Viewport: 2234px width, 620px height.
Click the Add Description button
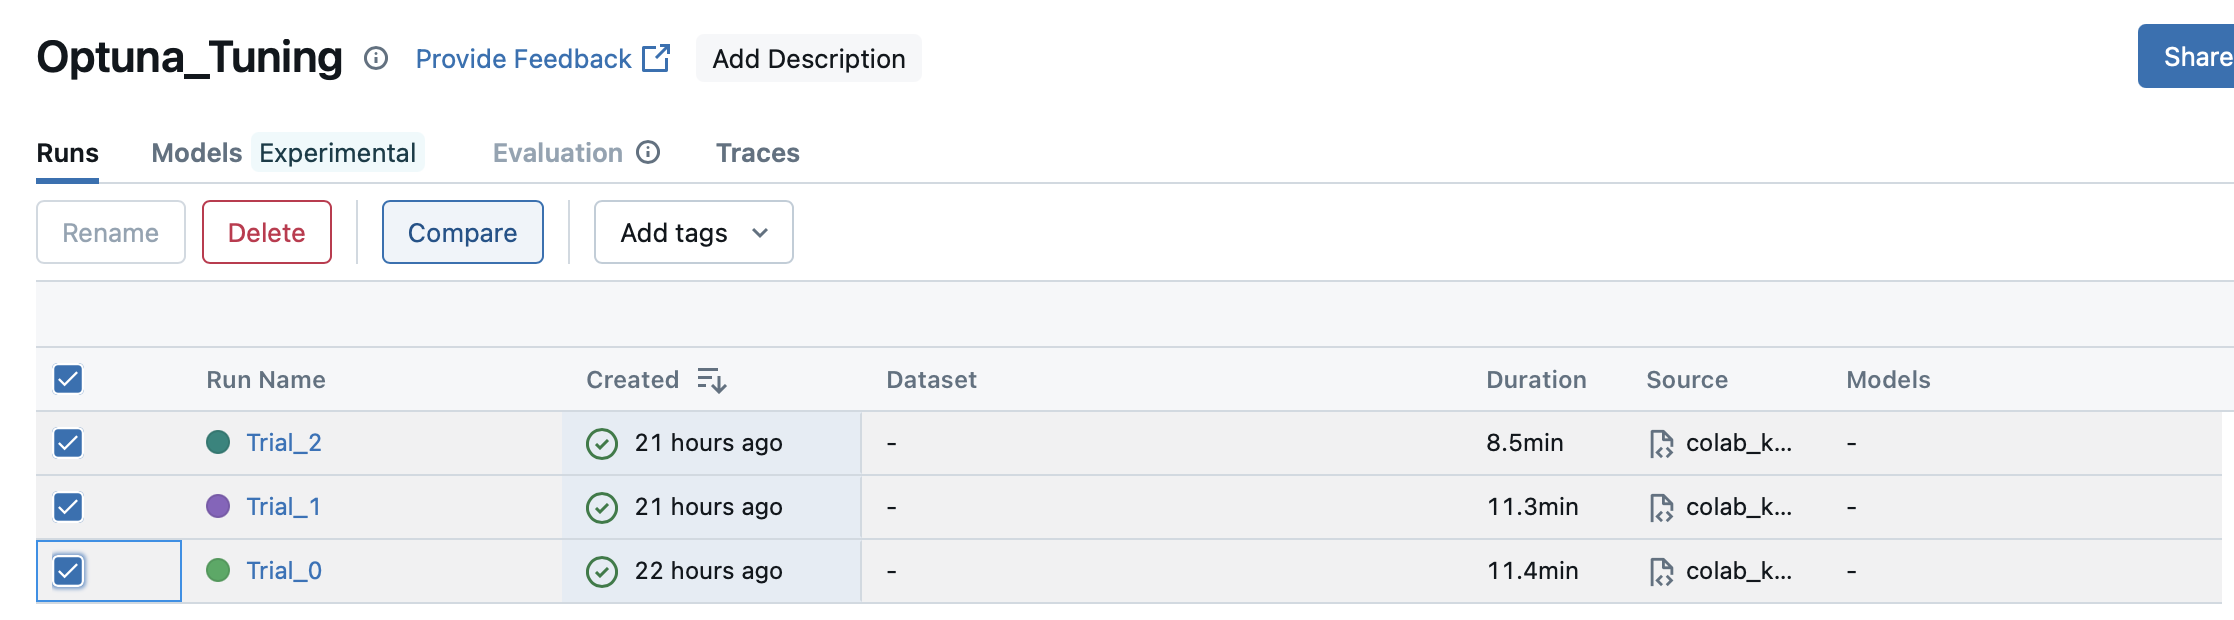pos(808,59)
